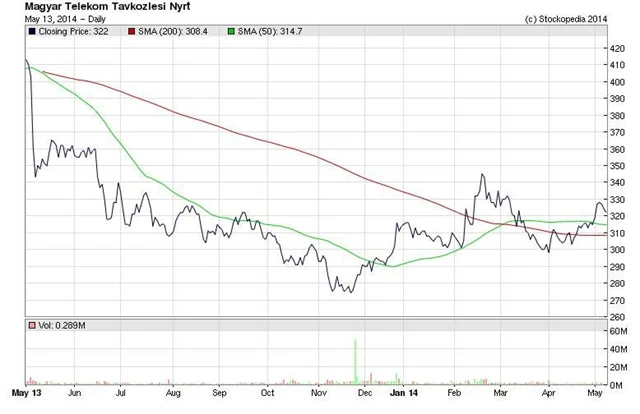640x414 pixels.
Task: Click the 300 price axis label
Action: [617, 250]
